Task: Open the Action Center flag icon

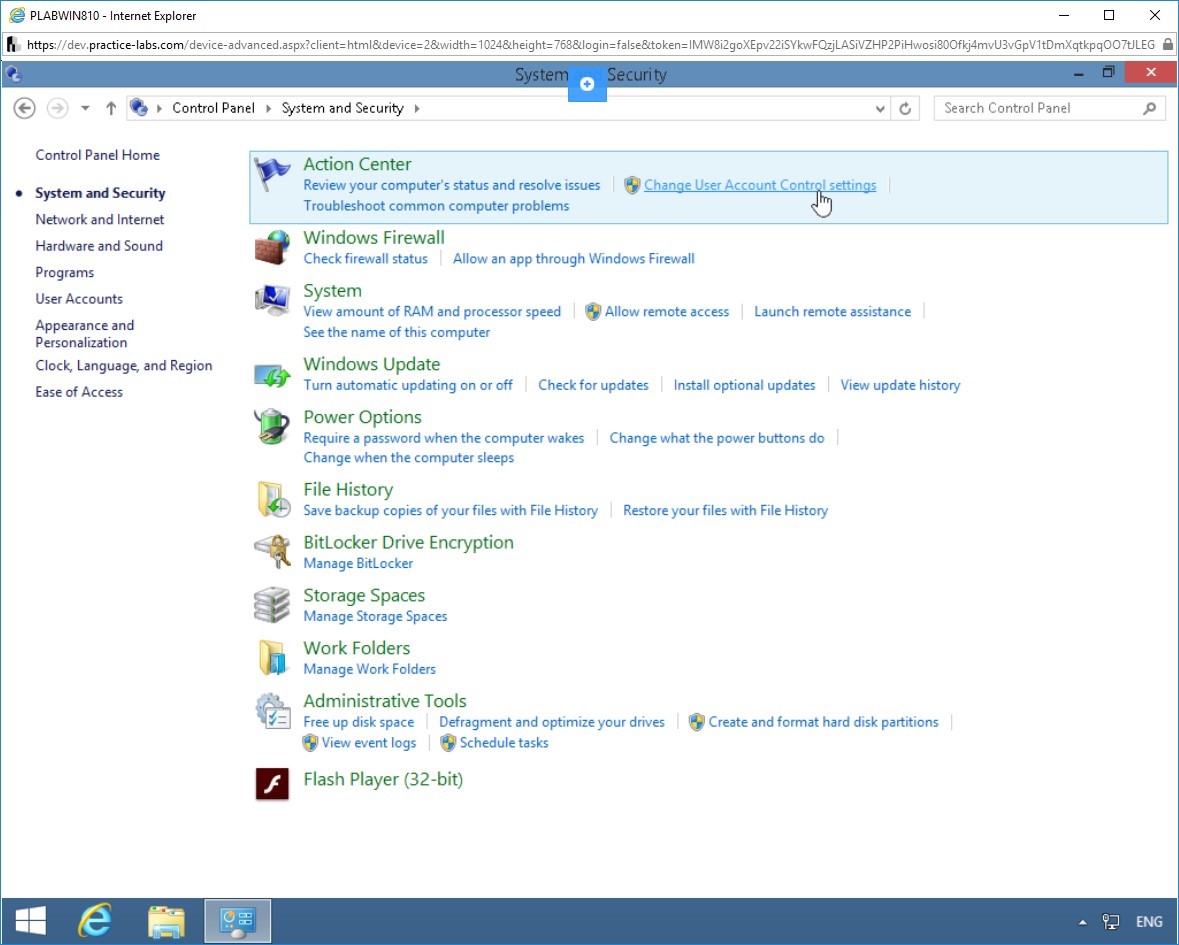Action: (271, 175)
